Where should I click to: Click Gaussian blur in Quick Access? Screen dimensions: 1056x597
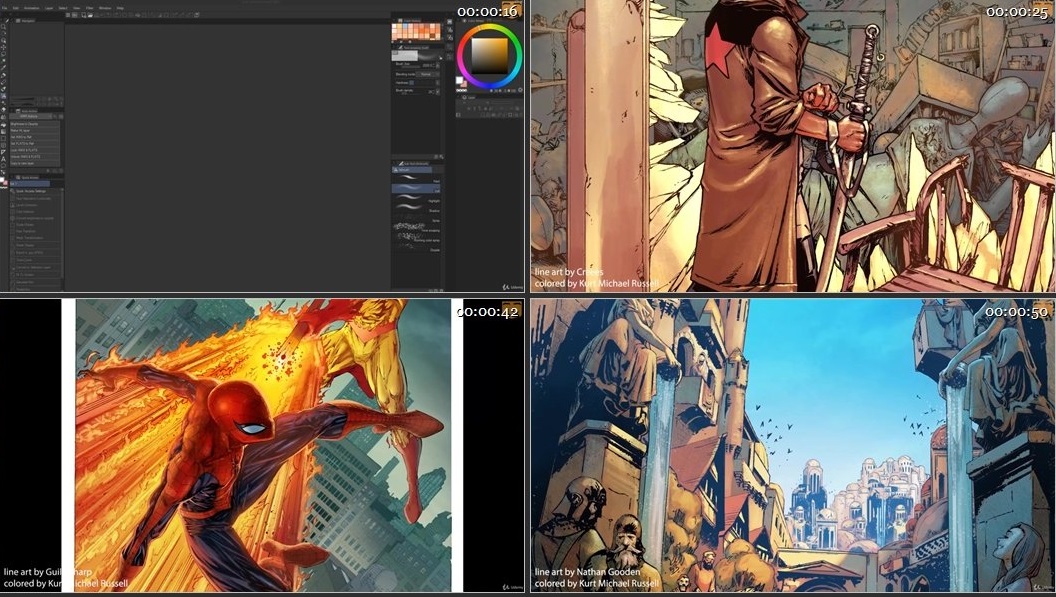[35, 282]
